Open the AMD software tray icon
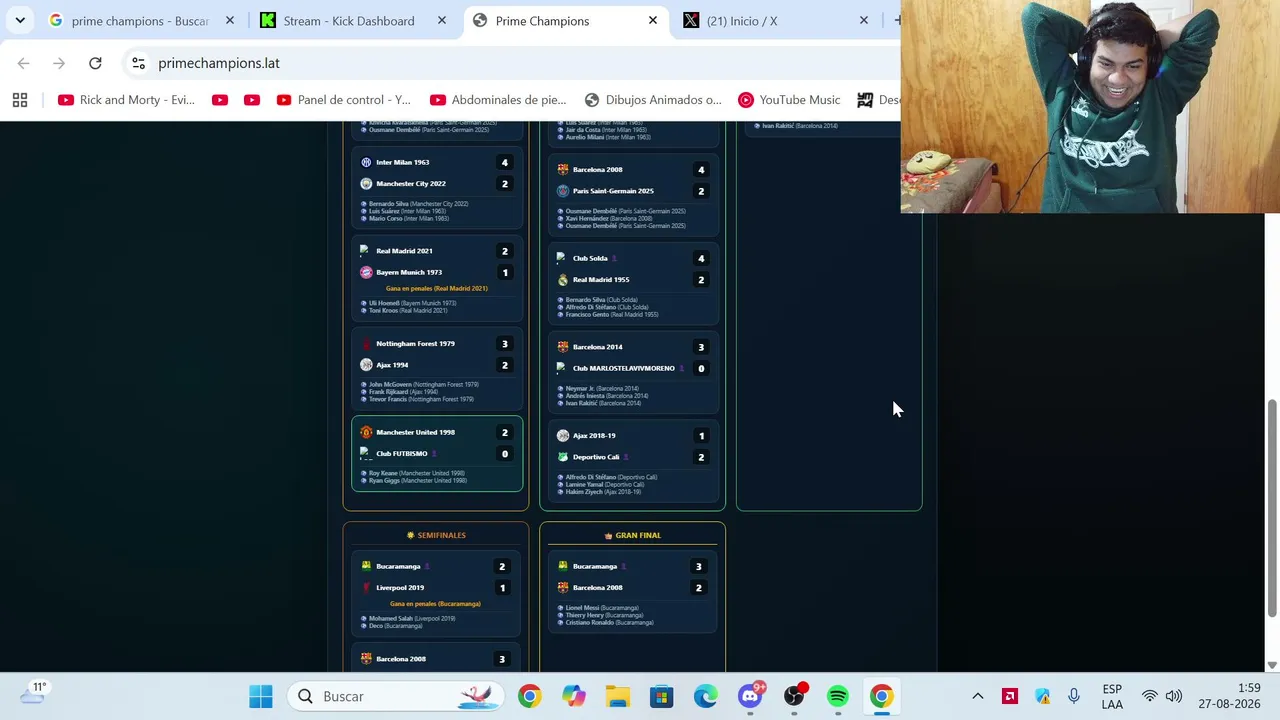This screenshot has height=720, width=1280. point(1010,696)
